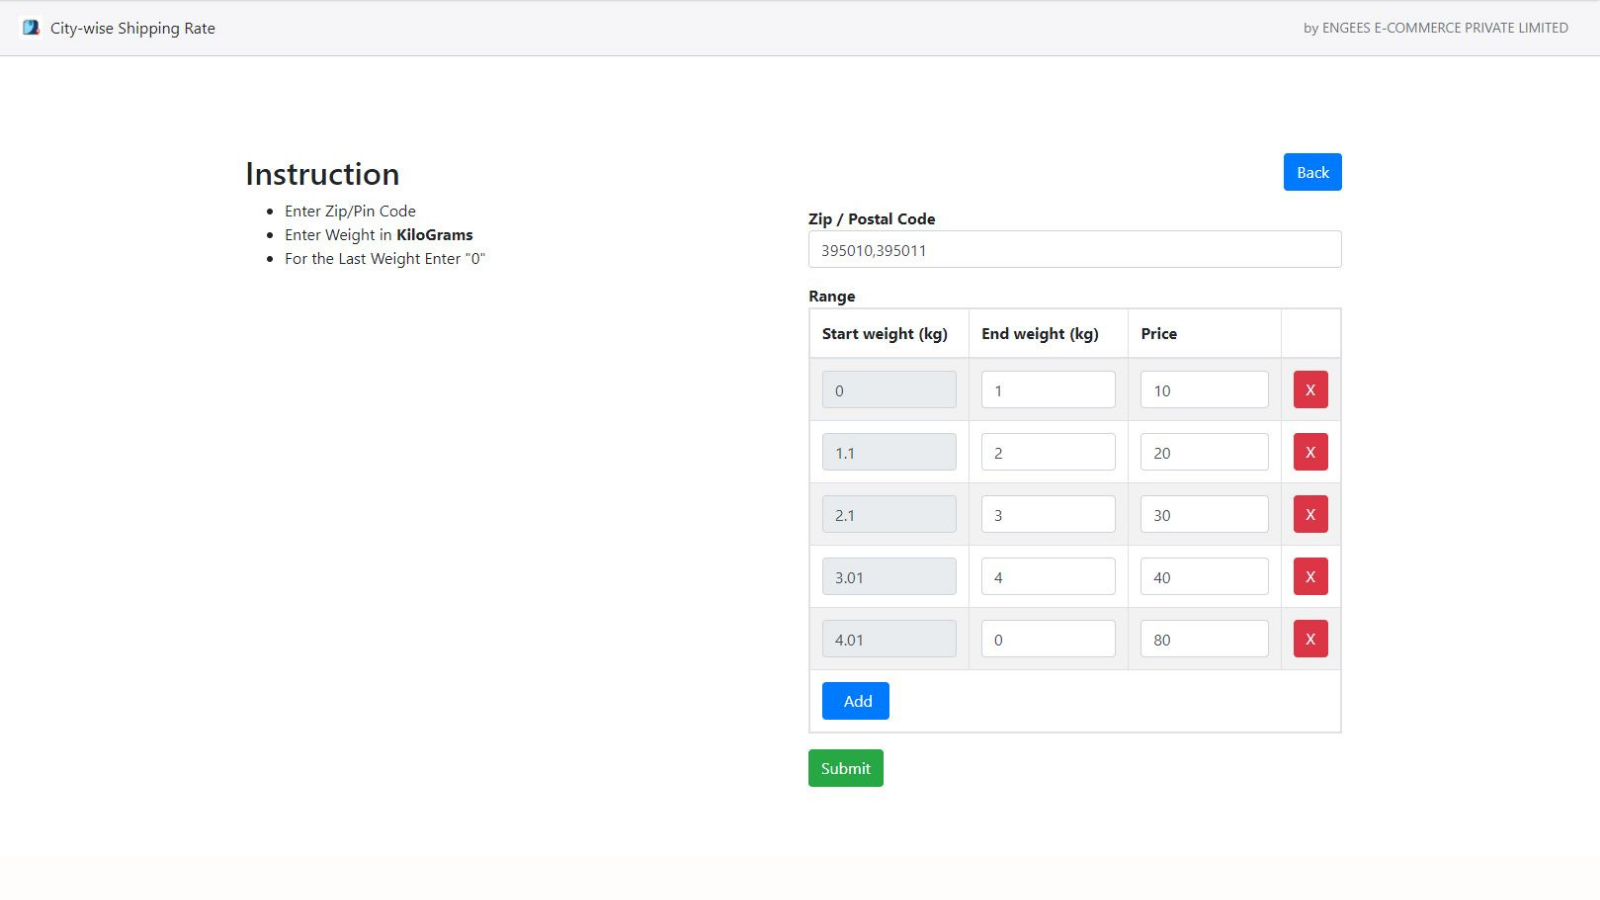
Task: Click the end weight field containing 3
Action: pyautogui.click(x=1047, y=514)
